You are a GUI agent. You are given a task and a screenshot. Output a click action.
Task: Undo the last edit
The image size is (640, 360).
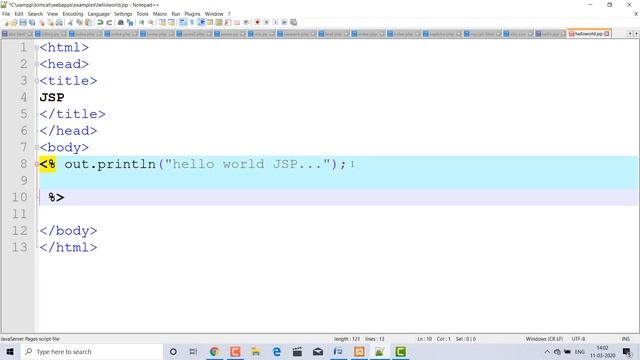tap(100, 22)
